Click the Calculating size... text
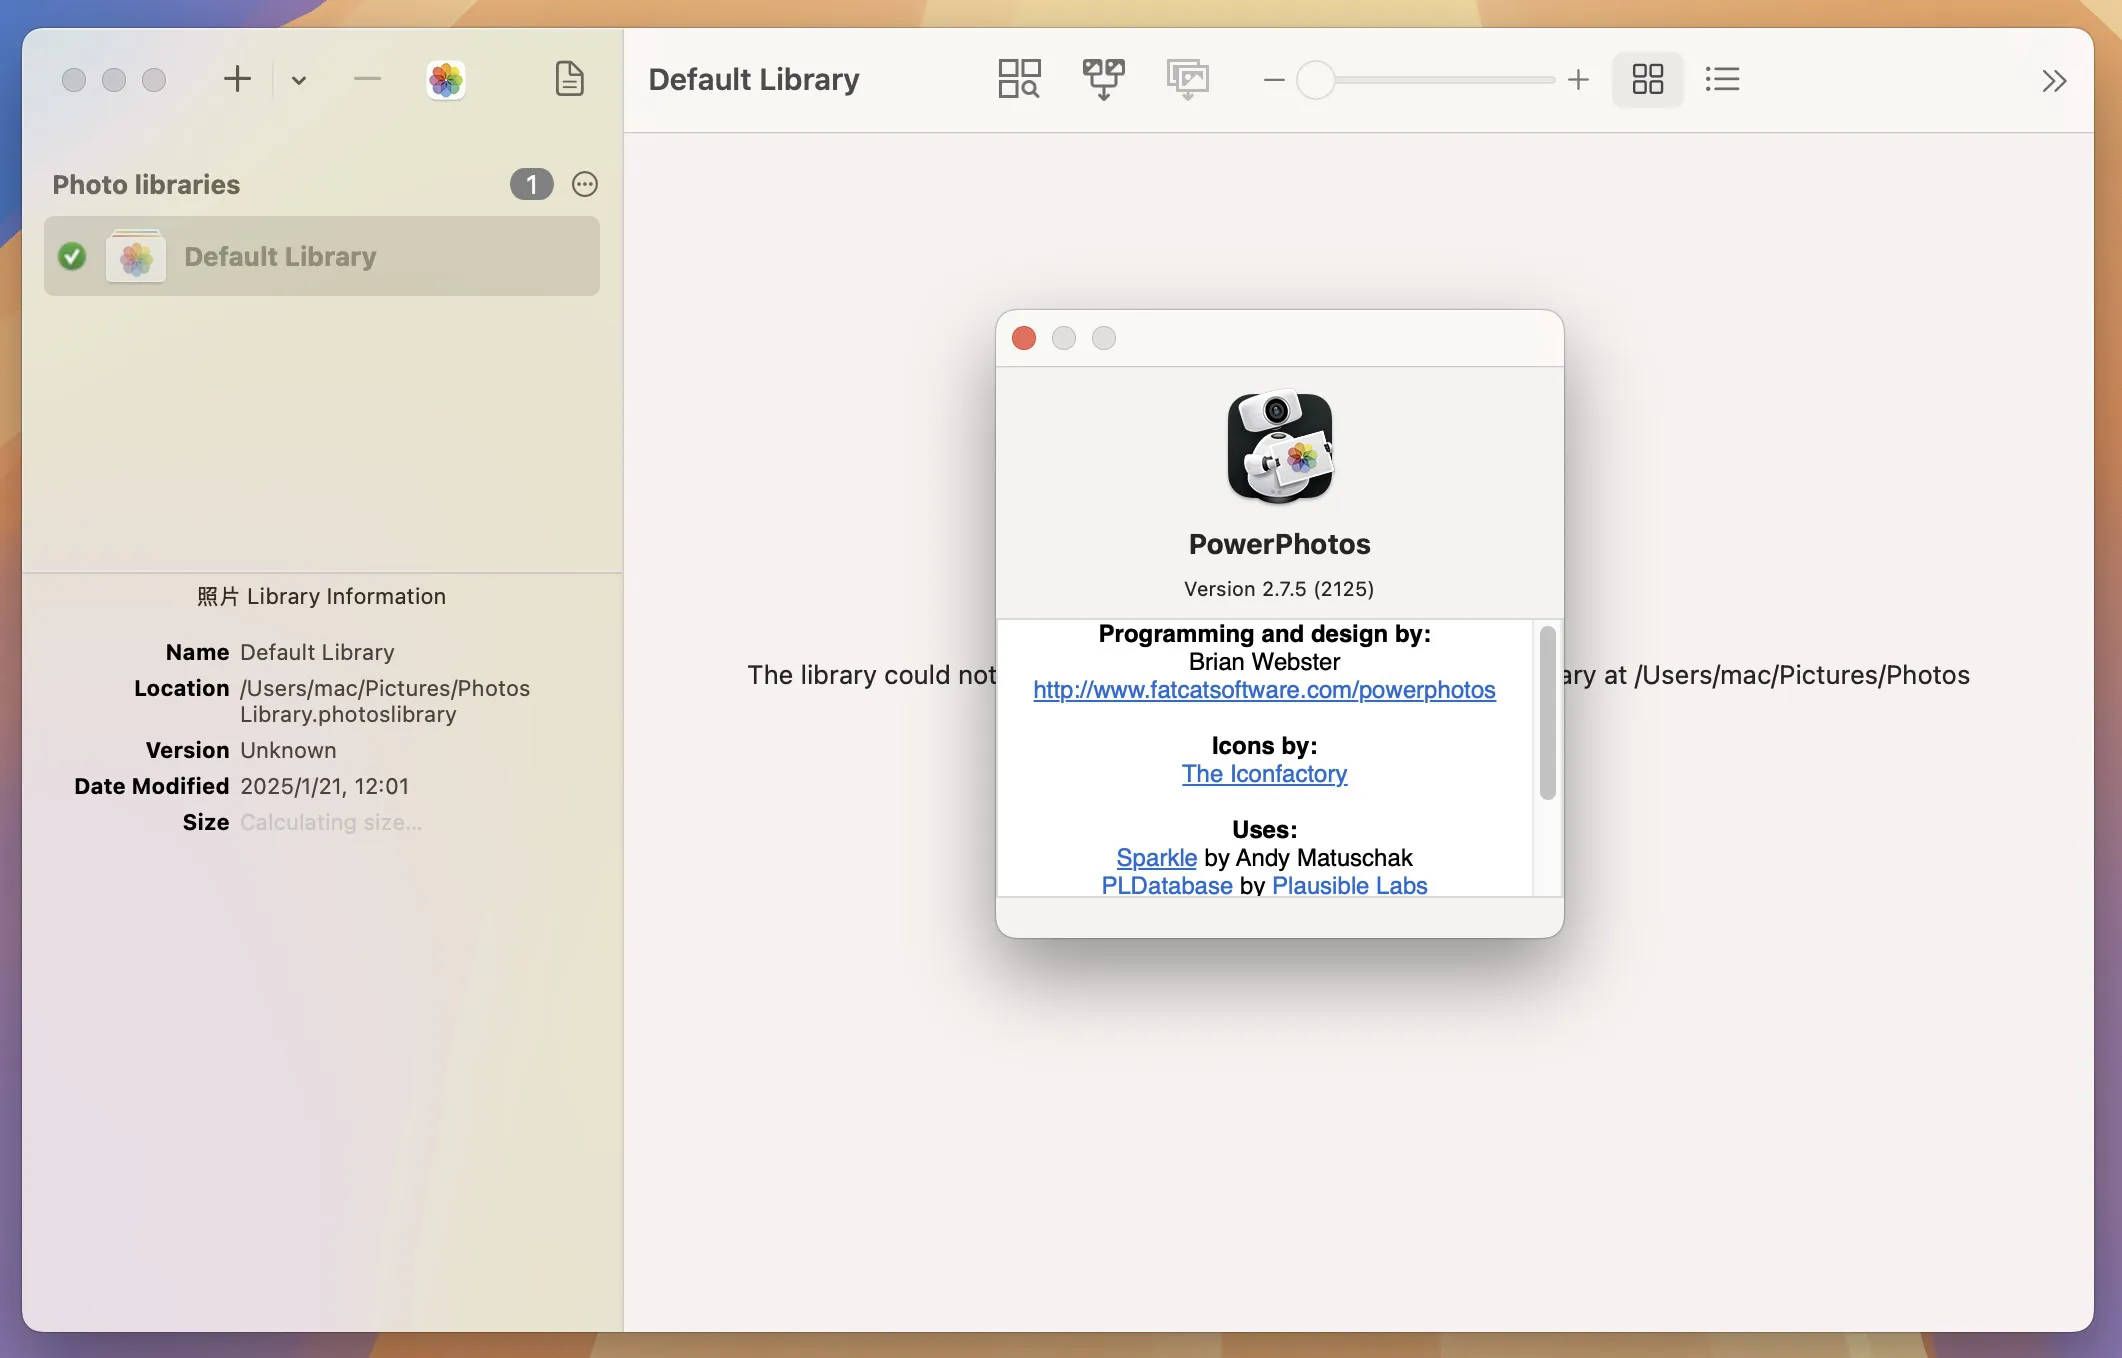The image size is (2122, 1358). tap(330, 822)
